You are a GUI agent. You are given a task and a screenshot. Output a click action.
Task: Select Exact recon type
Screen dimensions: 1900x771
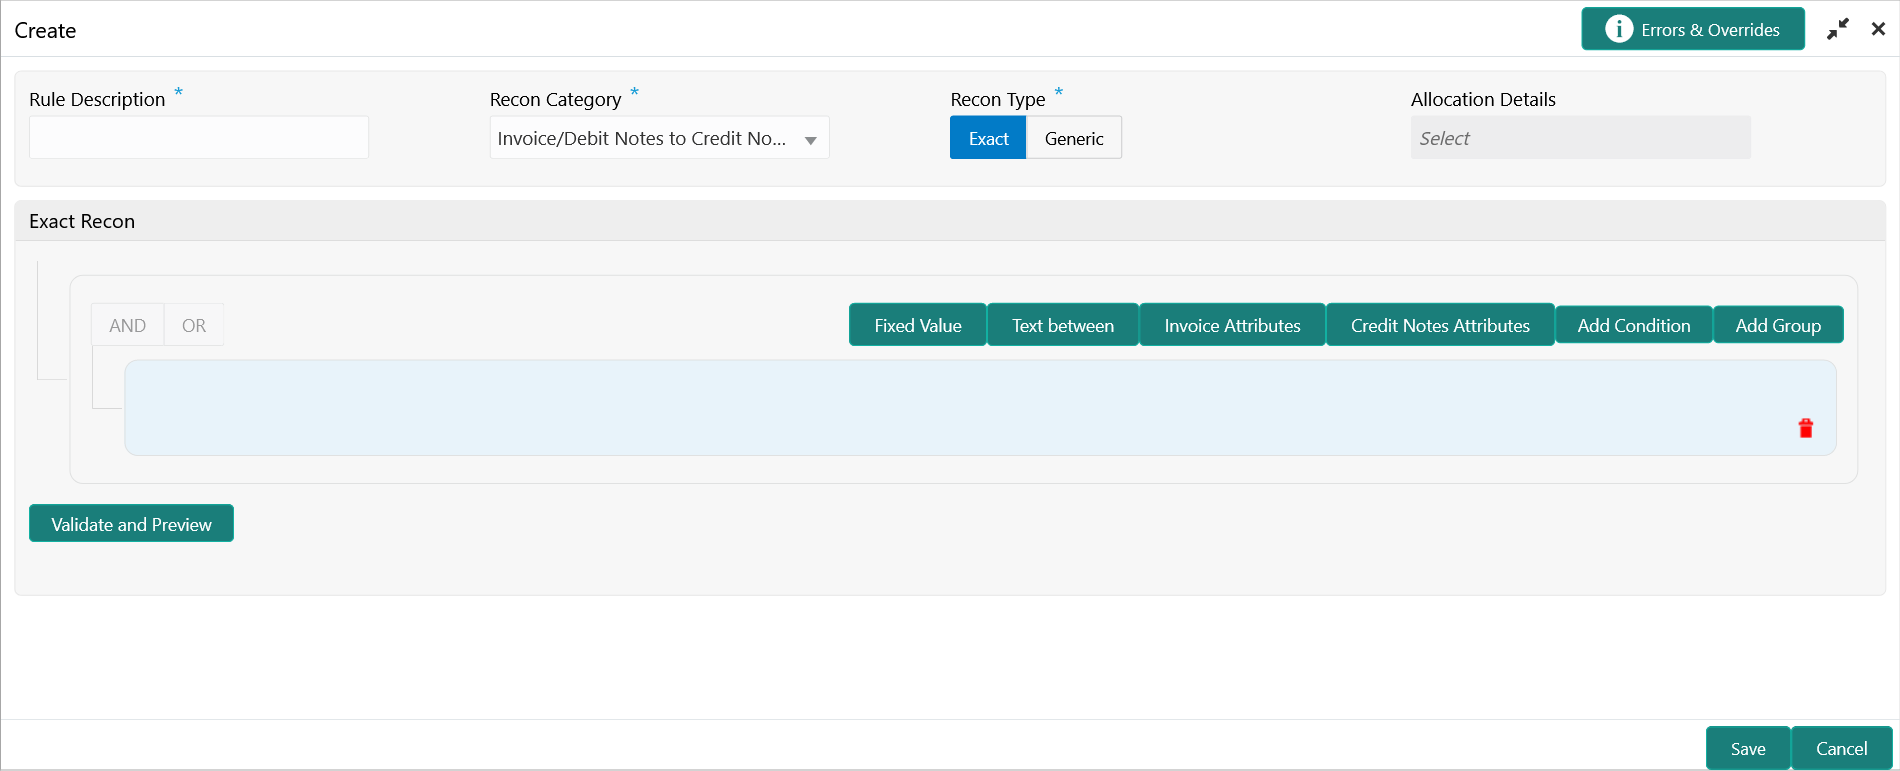(x=988, y=138)
